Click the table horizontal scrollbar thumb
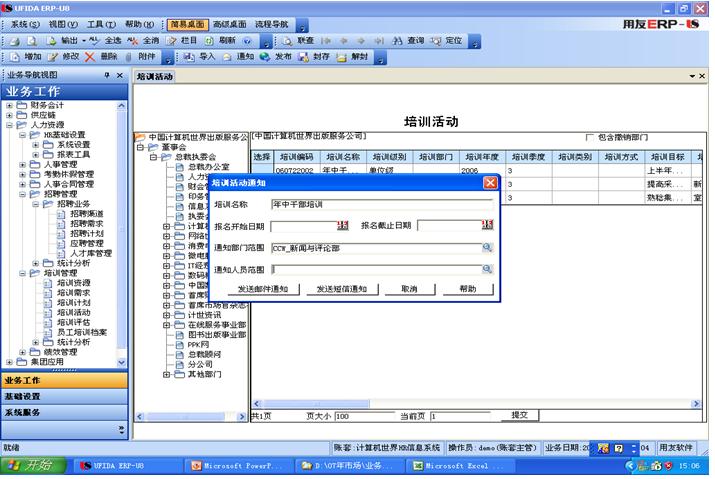Viewport: 715px width, 479px height. point(315,404)
